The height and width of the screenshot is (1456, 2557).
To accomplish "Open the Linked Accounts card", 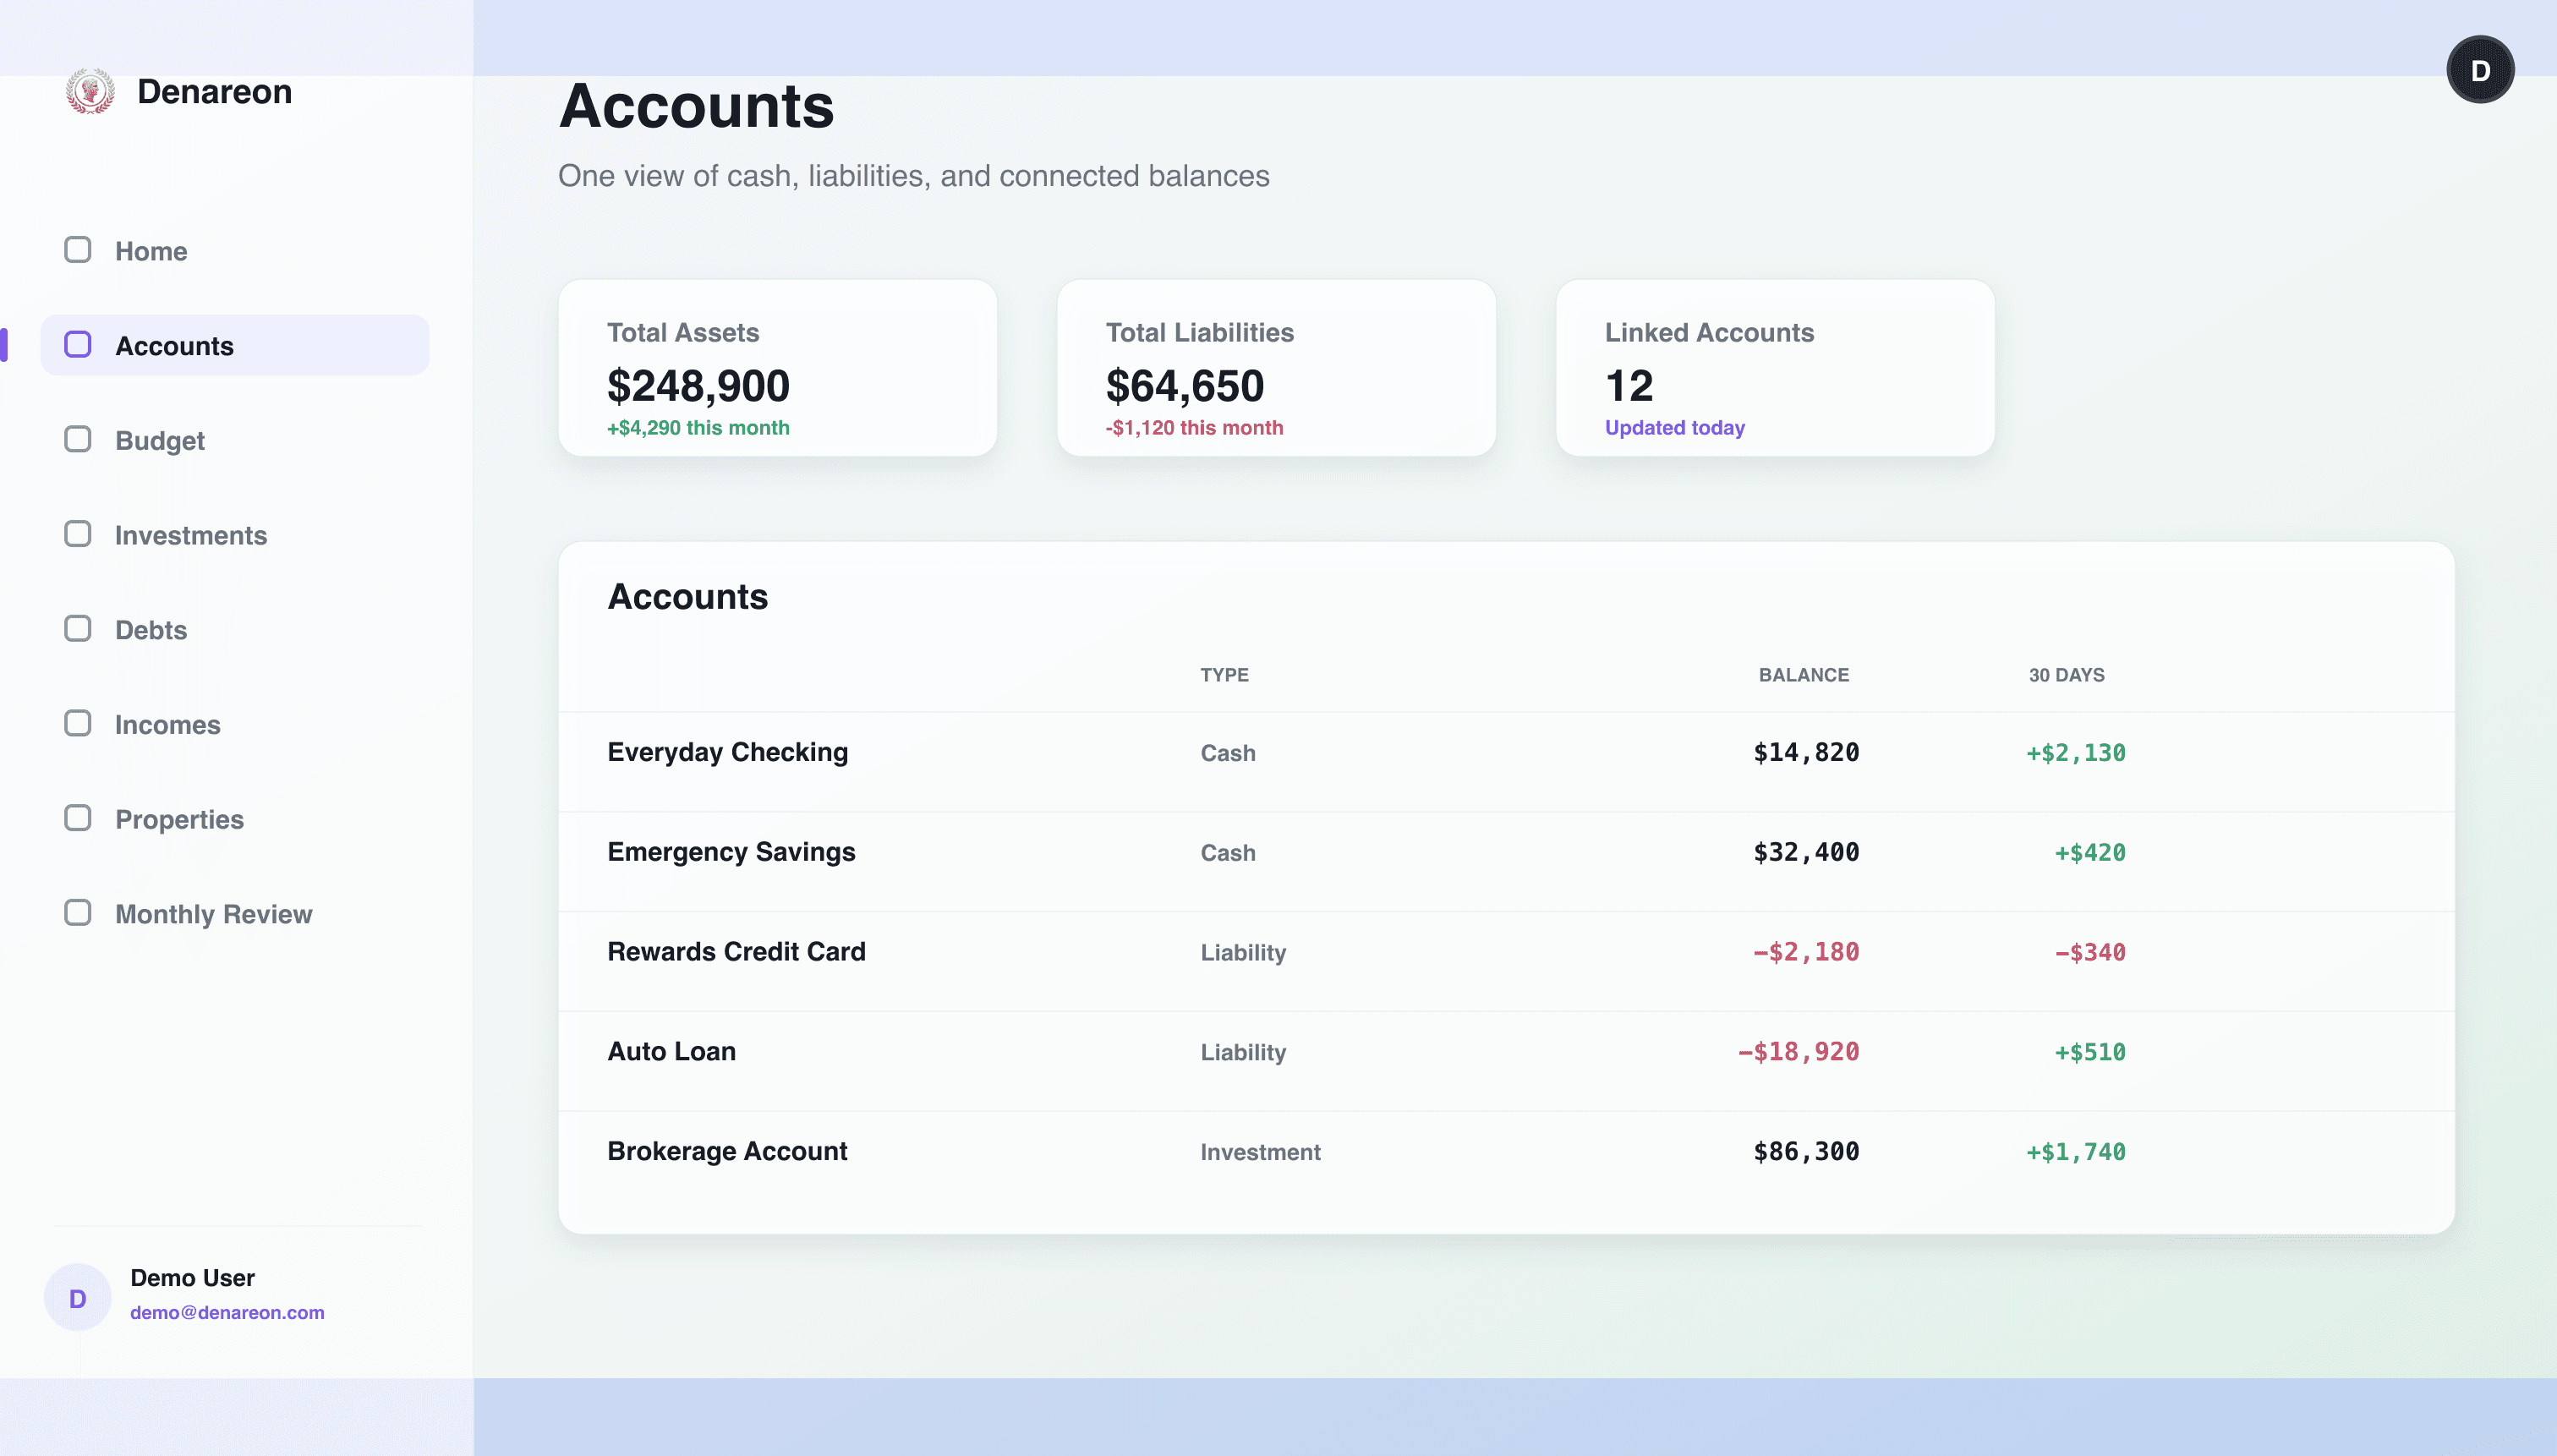I will coord(1775,368).
